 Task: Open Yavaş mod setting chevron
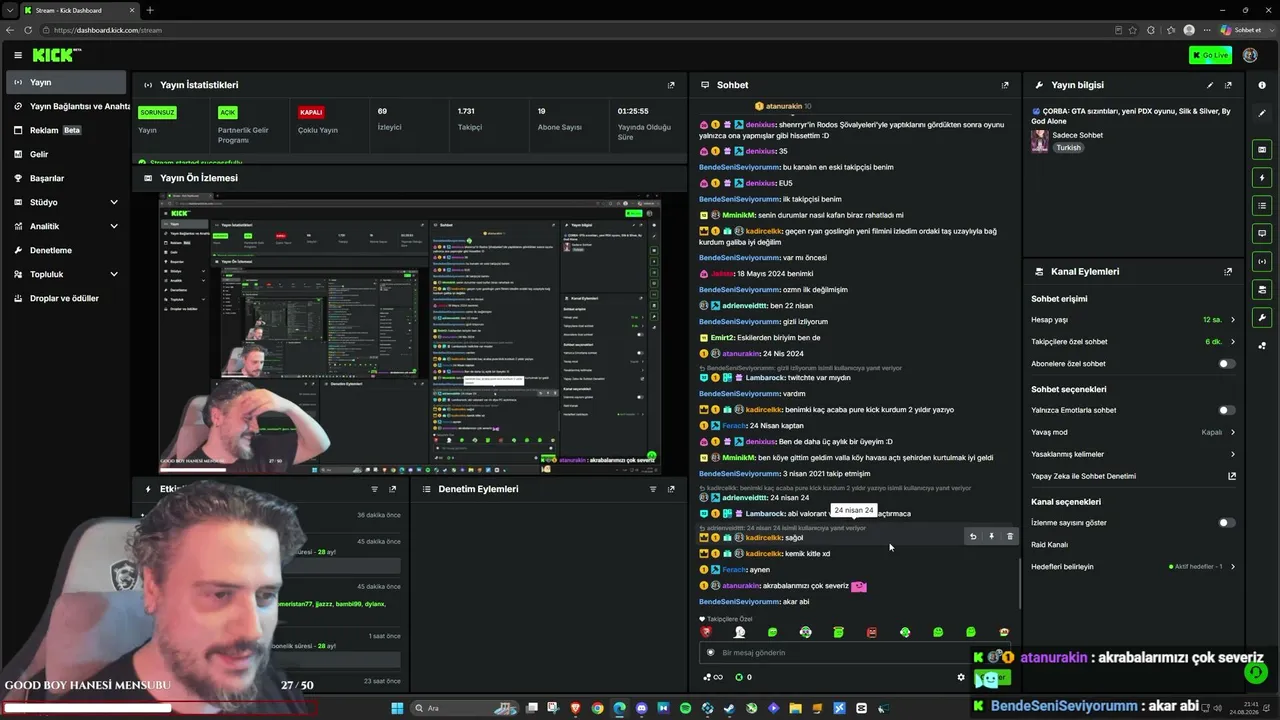pos(1232,432)
